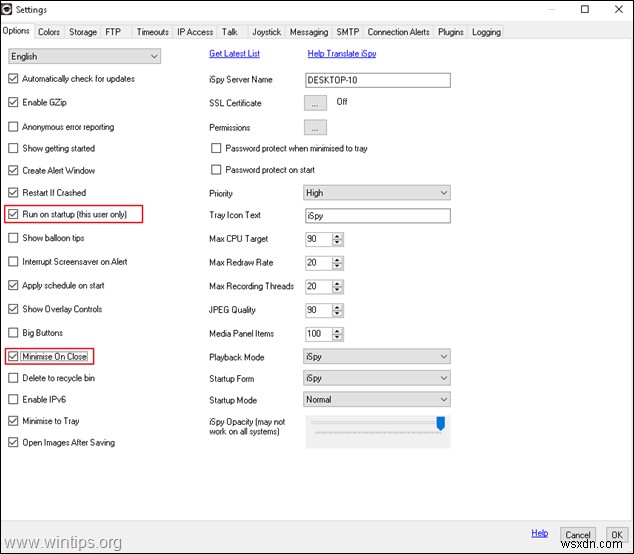Enable the IPv6 checkbox
This screenshot has height=554, width=634.
pyautogui.click(x=13, y=400)
